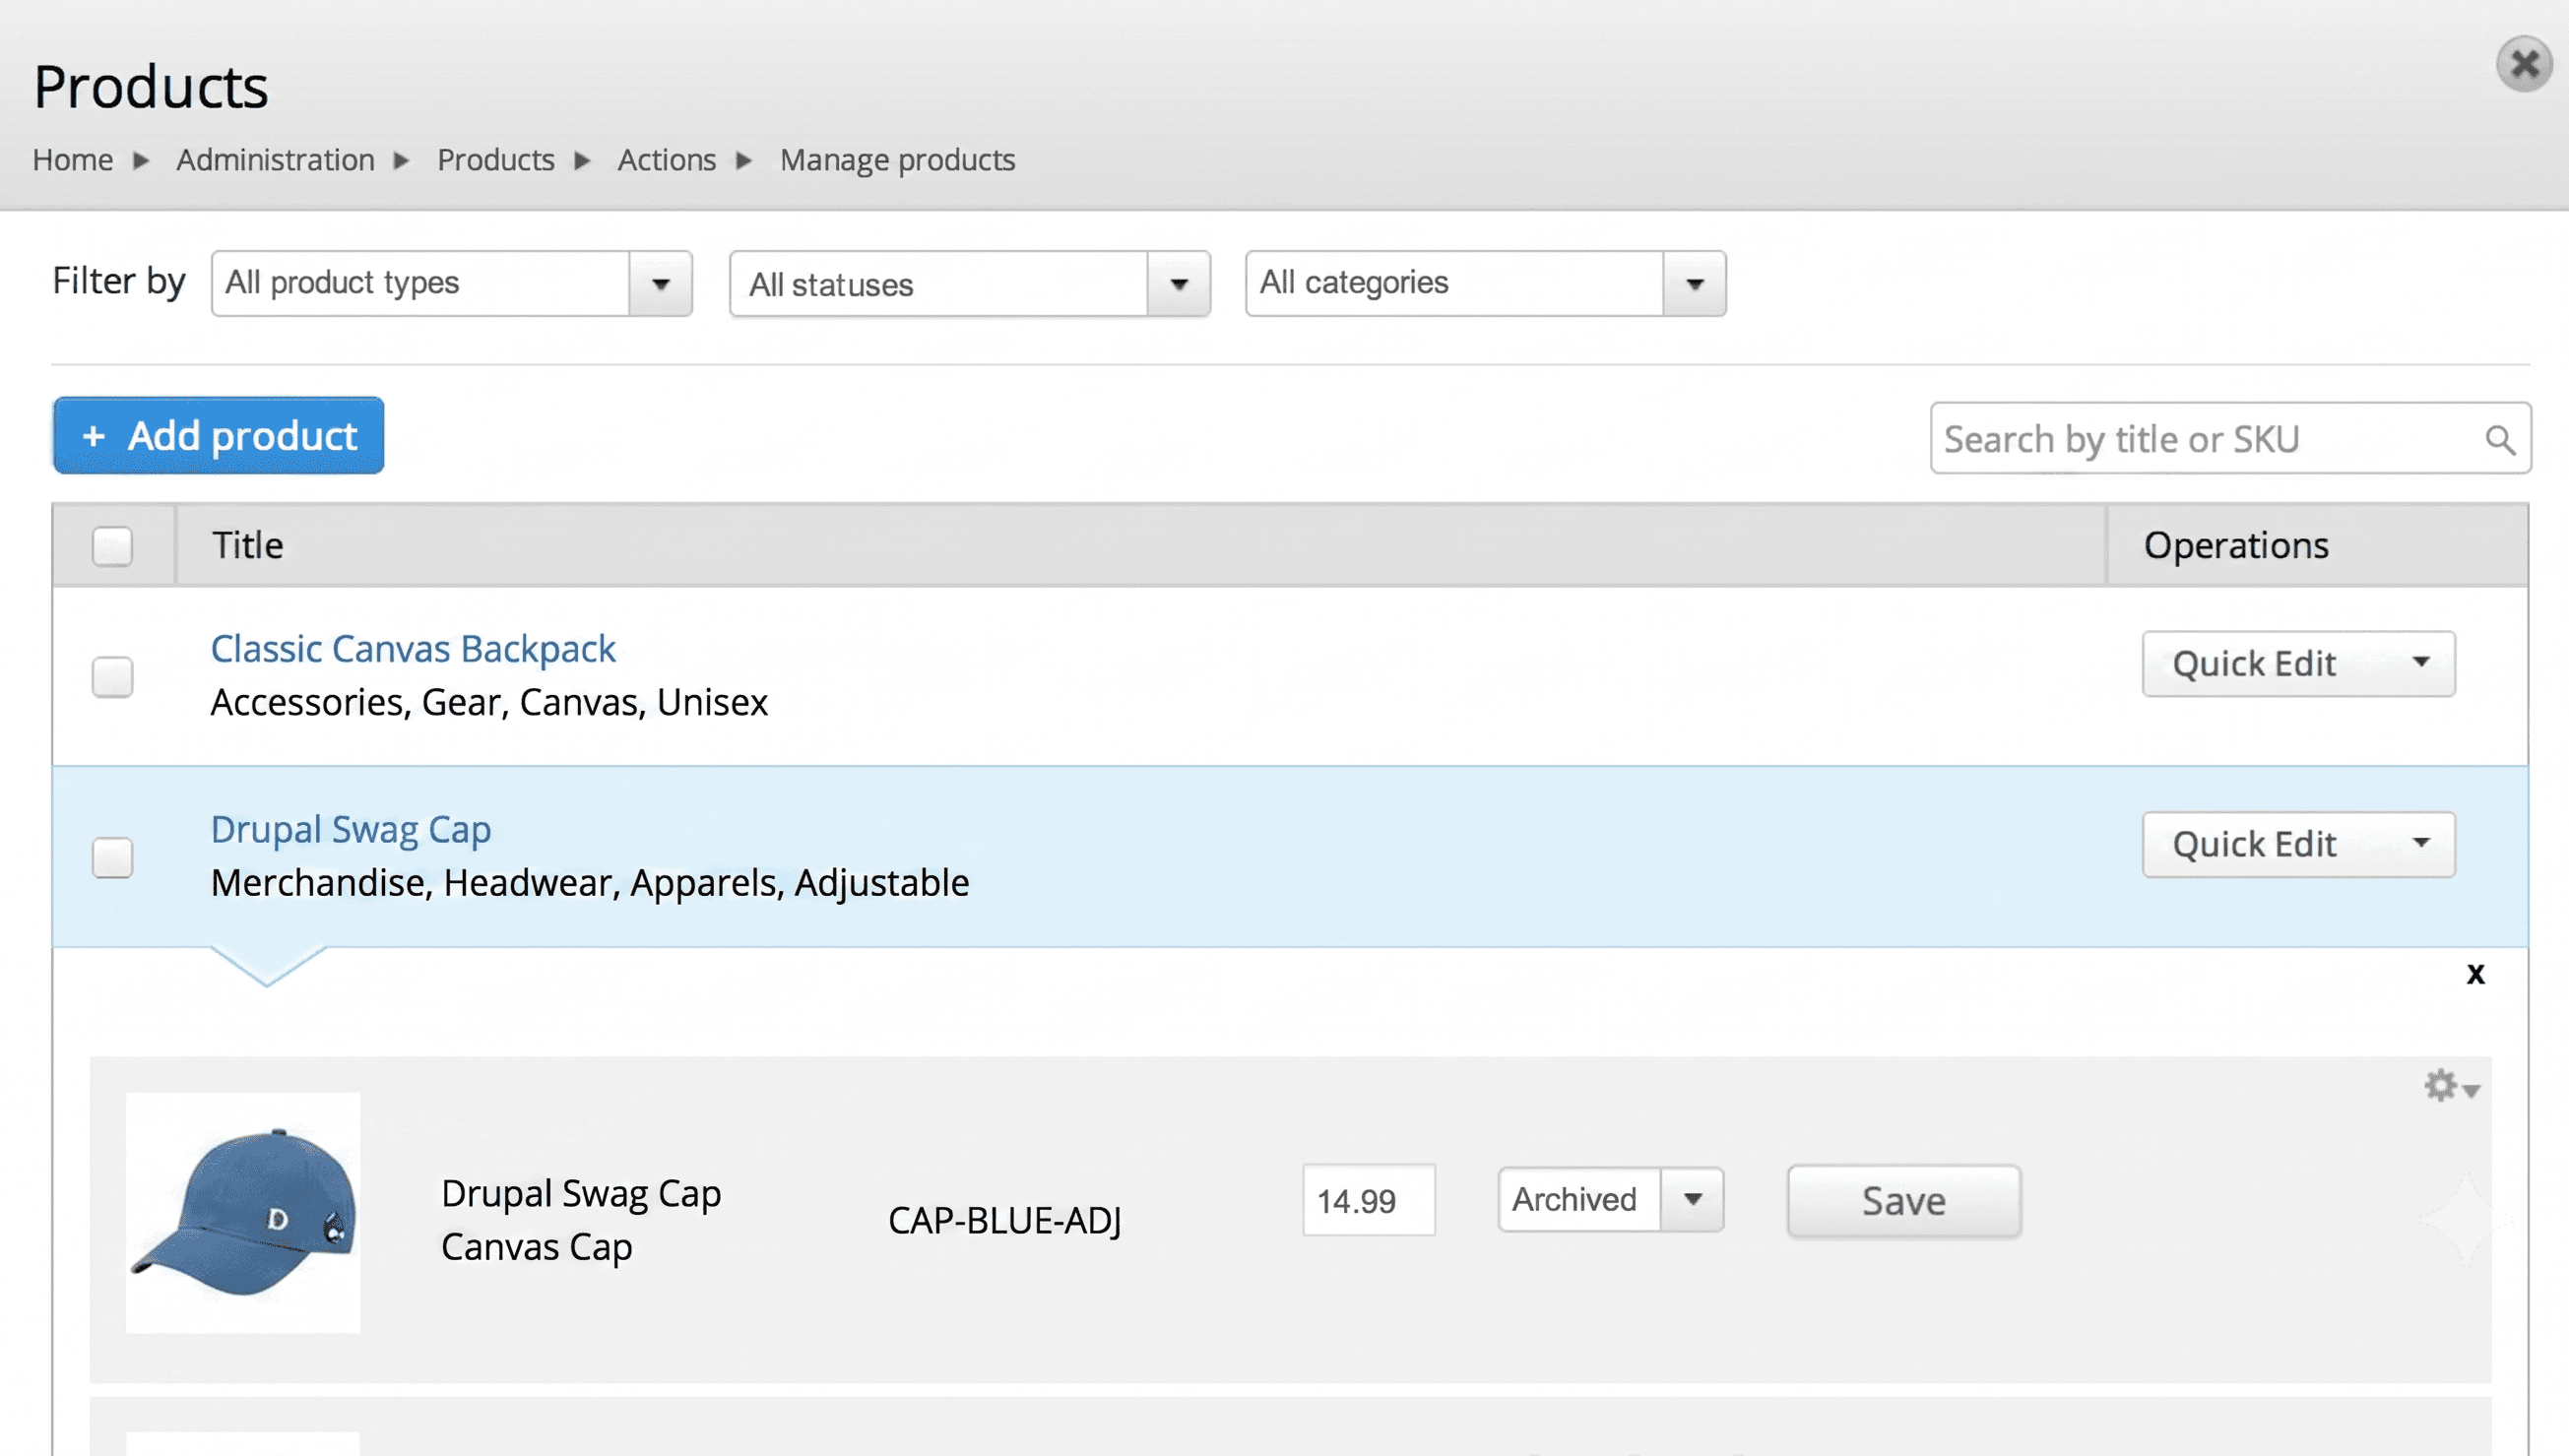This screenshot has width=2569, height=1456.
Task: Open the arrow beside Drupal Swag Cap Quick Edit
Action: click(x=2420, y=843)
